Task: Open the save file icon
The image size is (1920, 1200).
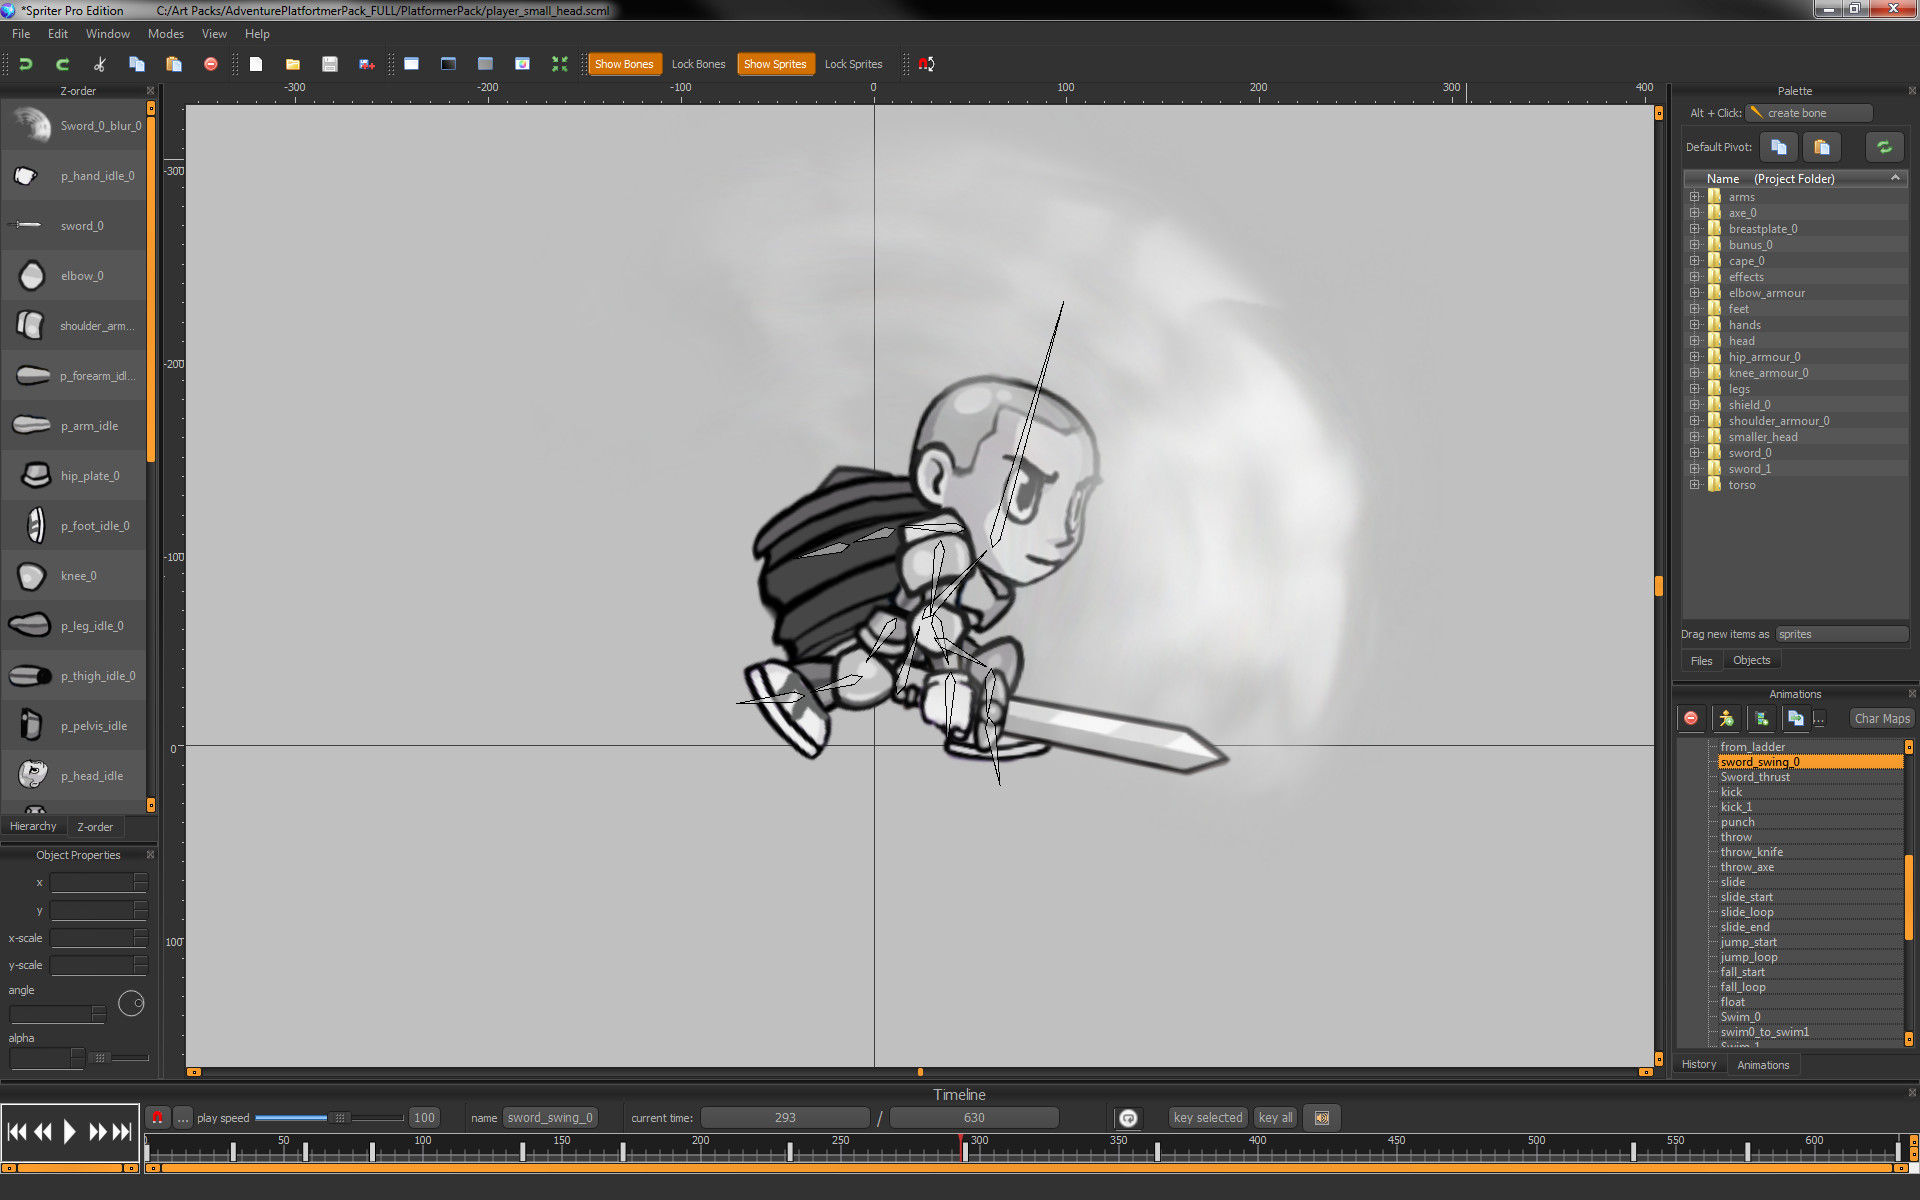Action: coord(330,63)
